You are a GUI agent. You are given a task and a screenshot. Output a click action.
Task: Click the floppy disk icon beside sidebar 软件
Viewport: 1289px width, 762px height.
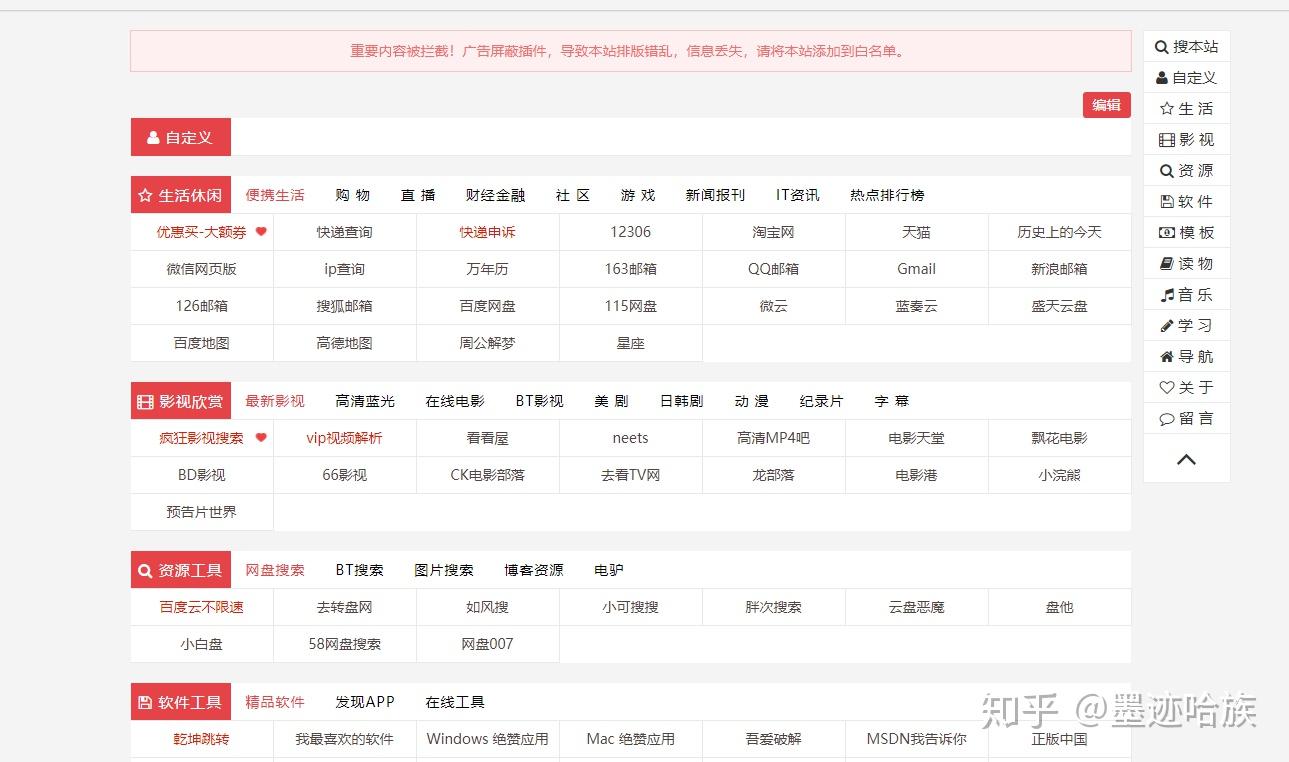tap(1166, 202)
